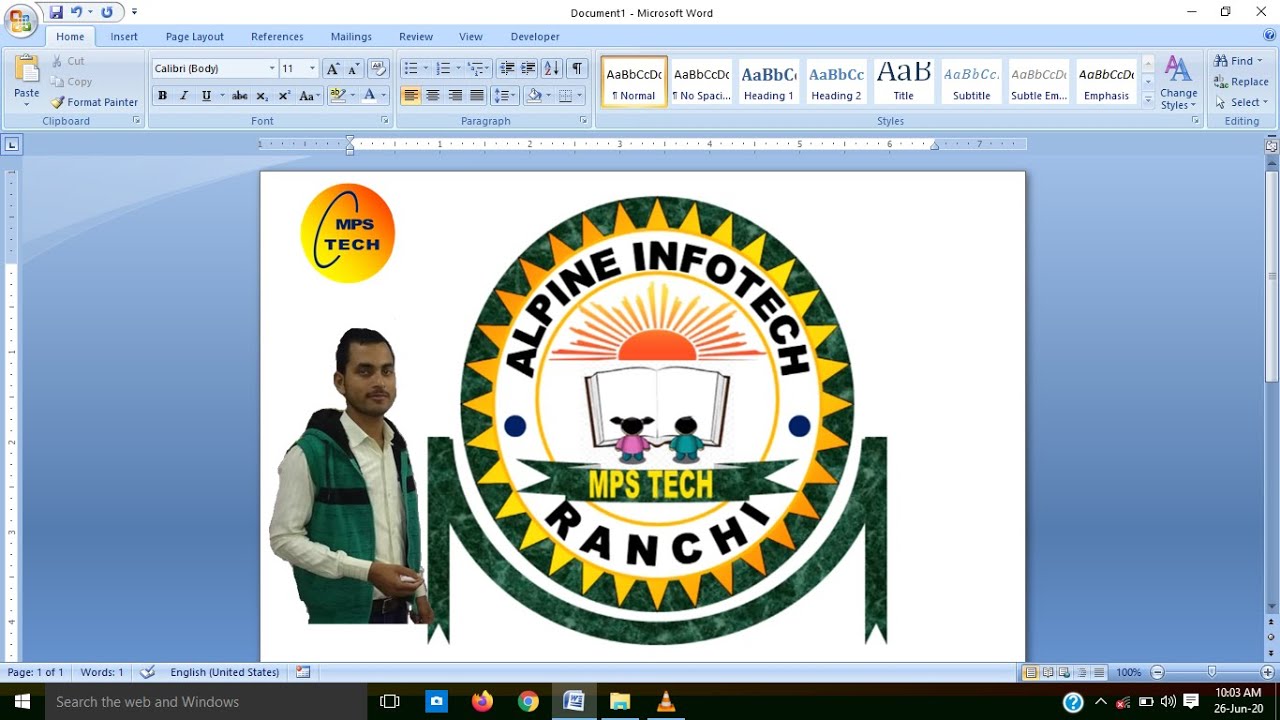Click the Save icon in Quick Access
Viewport: 1280px width, 720px height.
tap(56, 12)
